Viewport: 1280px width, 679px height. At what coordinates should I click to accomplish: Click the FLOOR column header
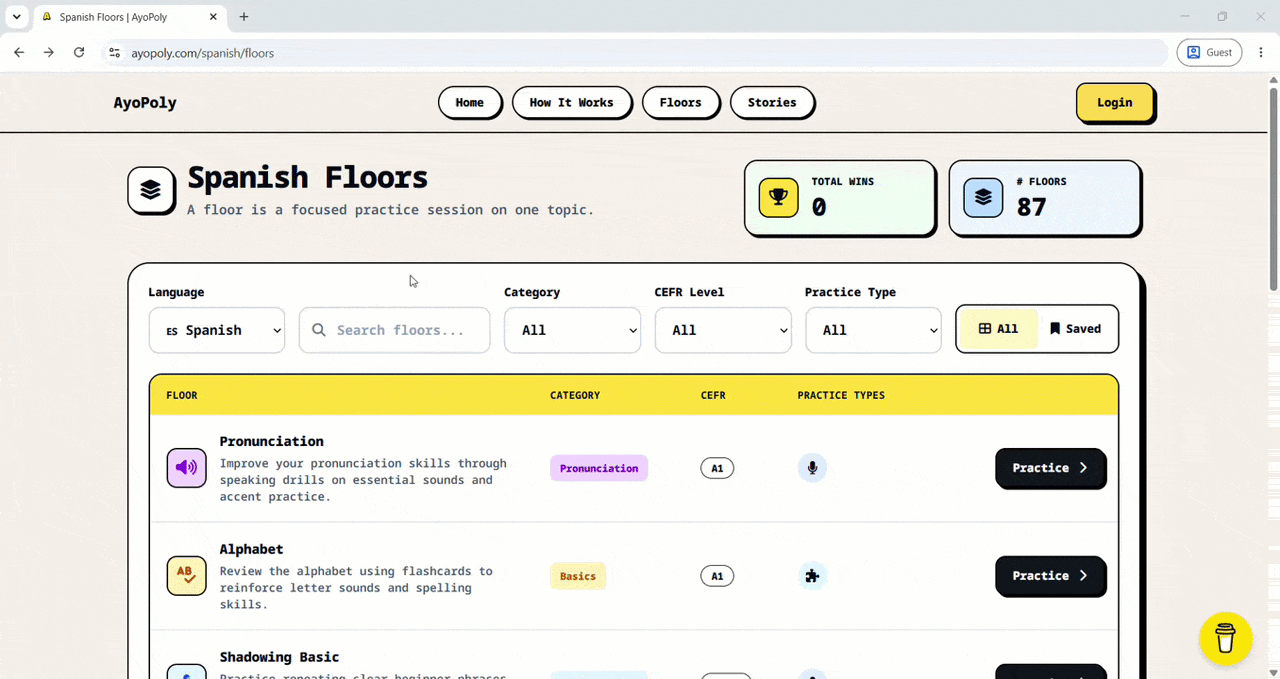click(182, 395)
